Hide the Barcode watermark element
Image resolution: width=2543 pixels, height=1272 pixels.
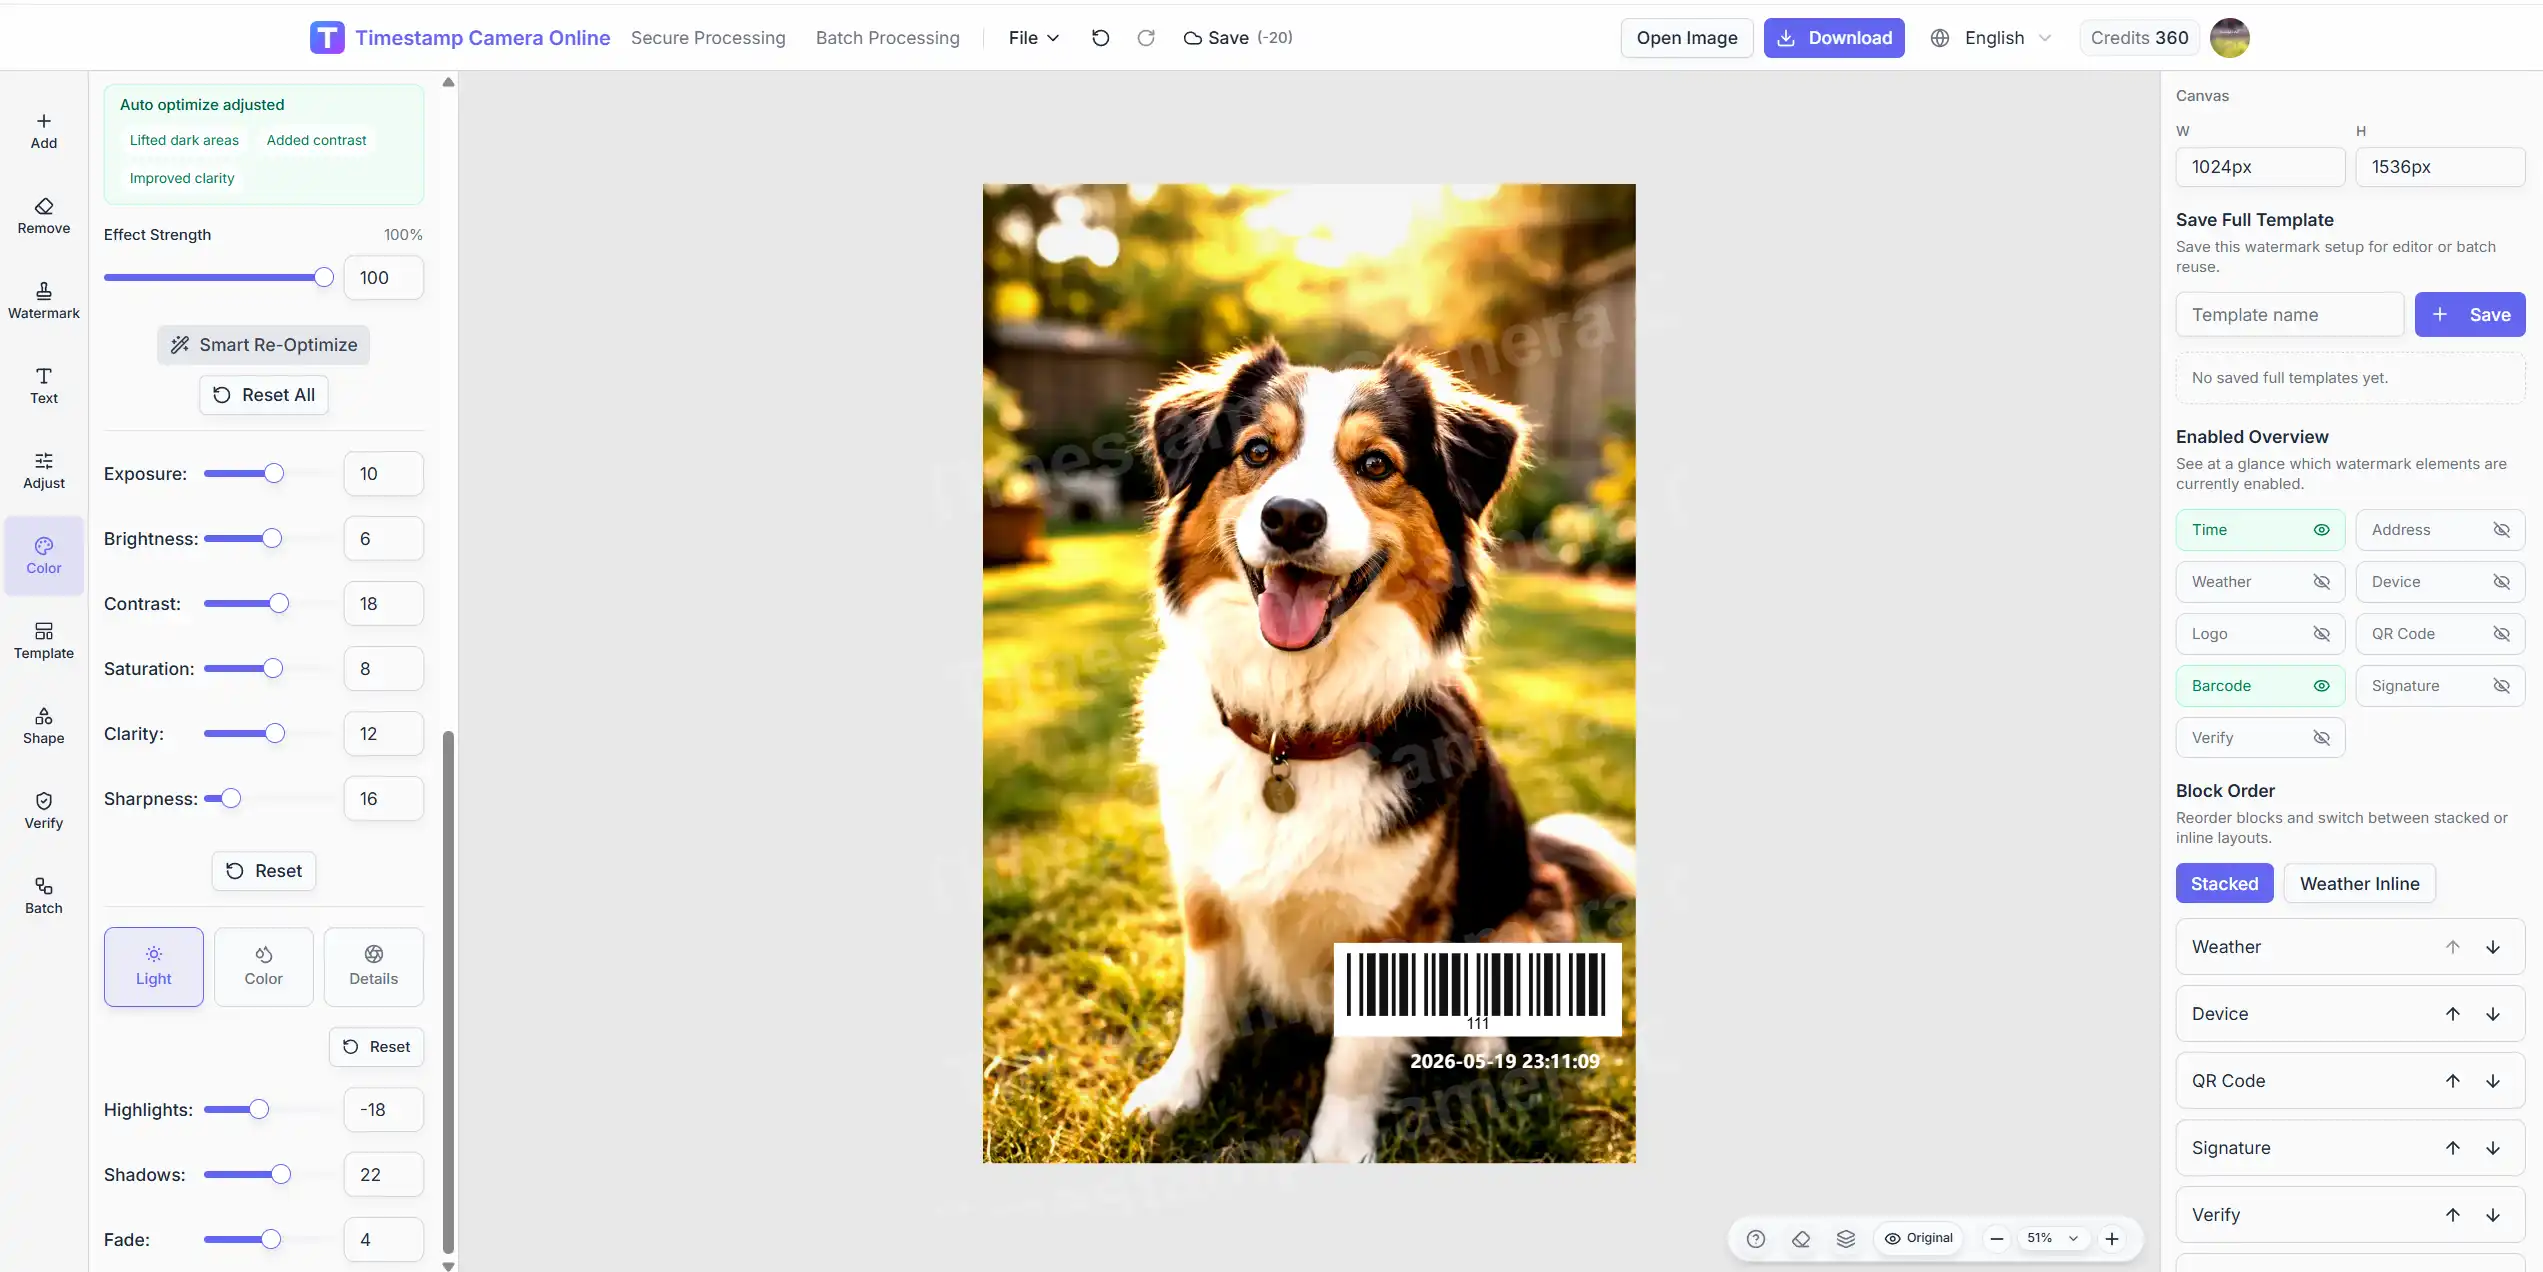pyautogui.click(x=2260, y=686)
